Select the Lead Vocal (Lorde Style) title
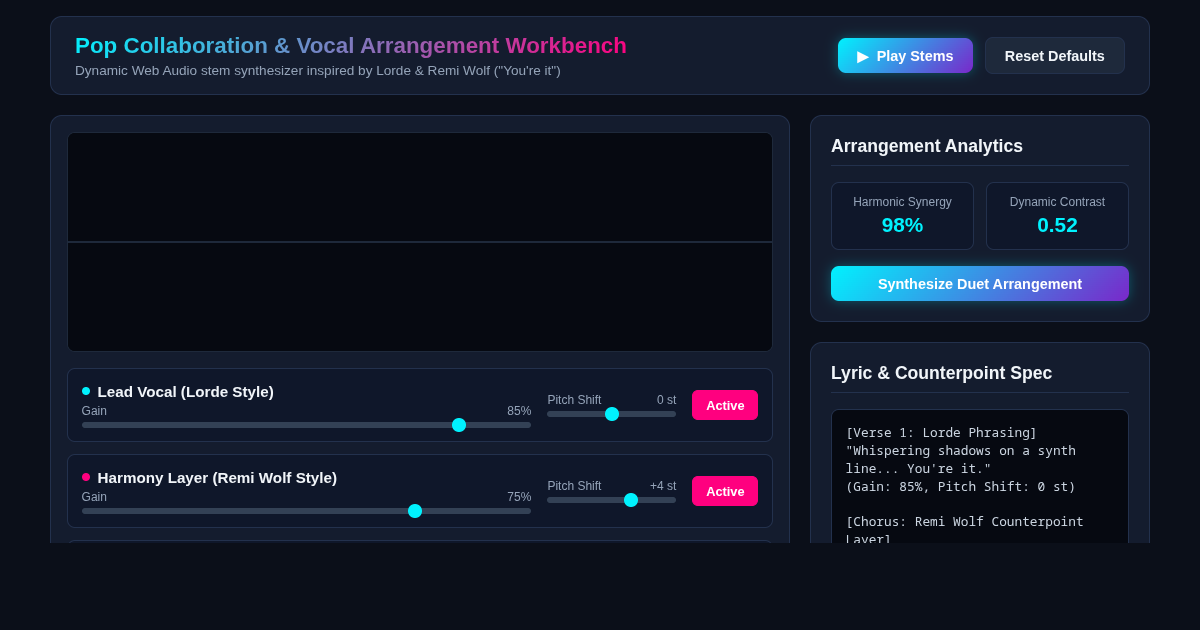The width and height of the screenshot is (1200, 630). 186,392
